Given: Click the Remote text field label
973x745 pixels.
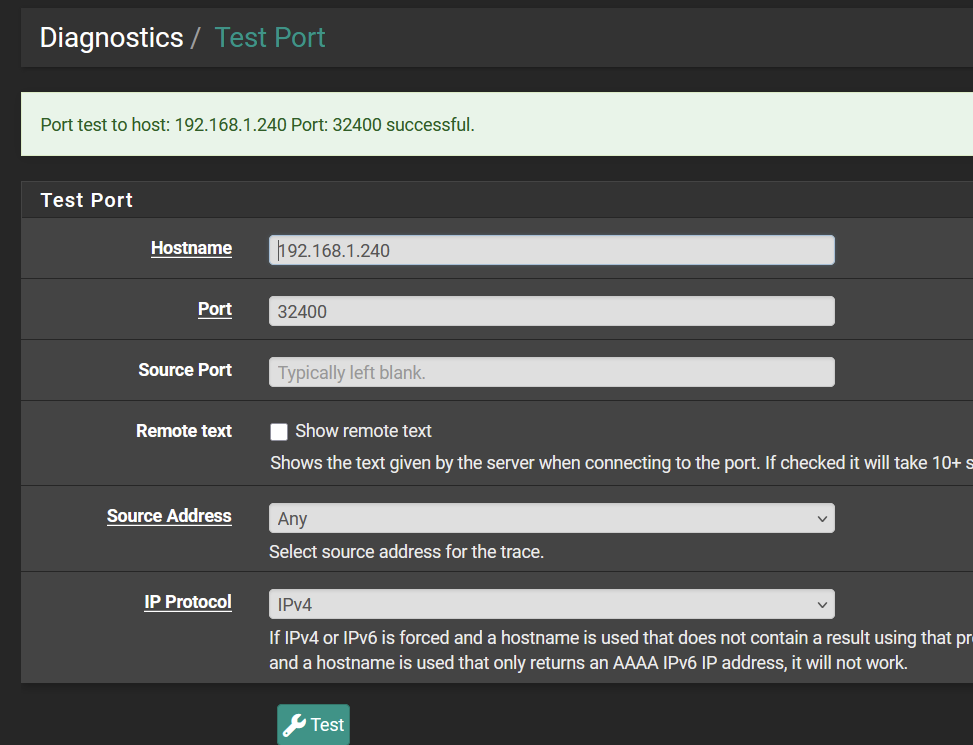Looking at the screenshot, I should (x=184, y=431).
